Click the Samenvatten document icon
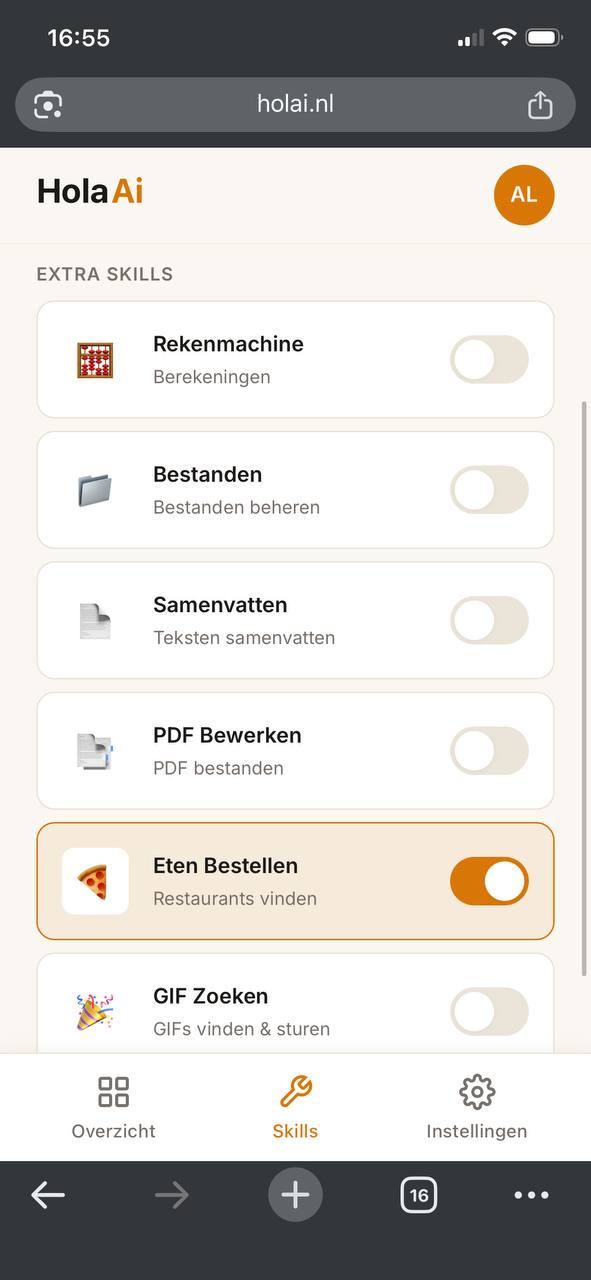Screen dimensions: 591x1280 coord(95,620)
